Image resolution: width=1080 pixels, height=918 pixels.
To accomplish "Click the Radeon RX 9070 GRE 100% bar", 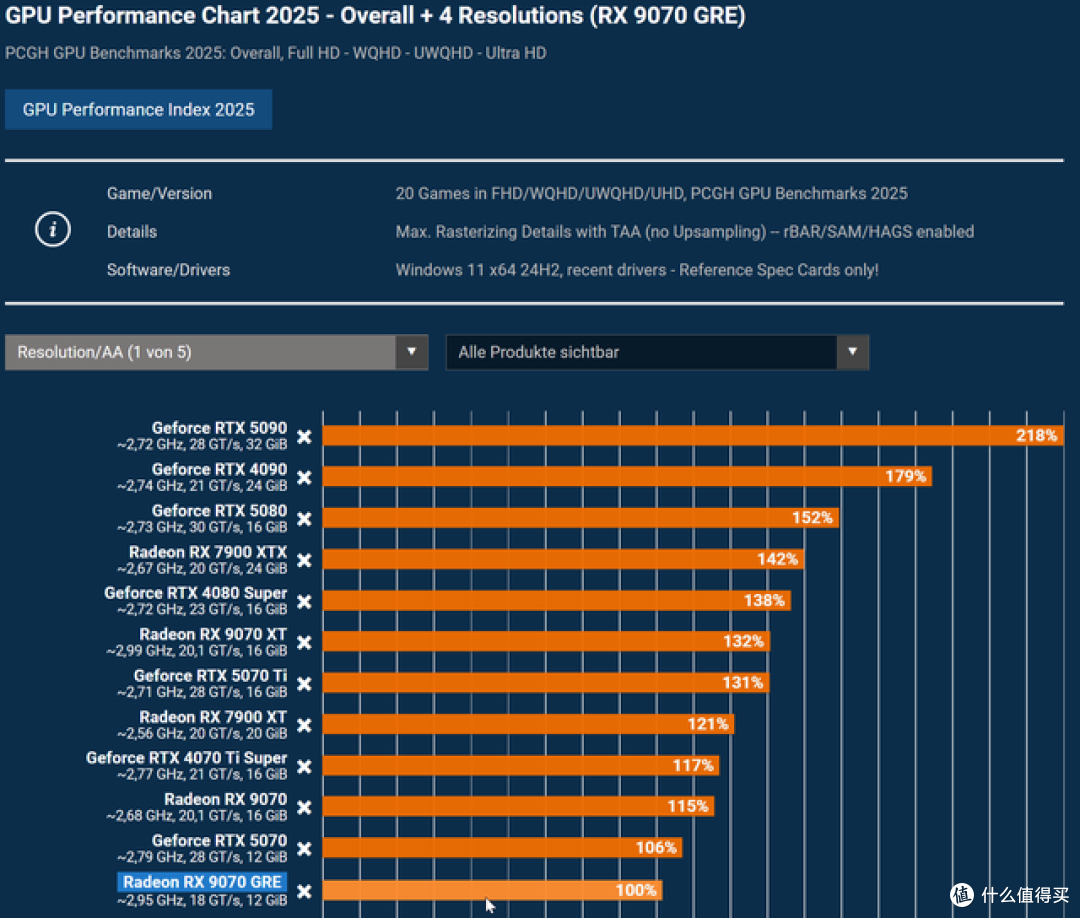I will coord(492,890).
